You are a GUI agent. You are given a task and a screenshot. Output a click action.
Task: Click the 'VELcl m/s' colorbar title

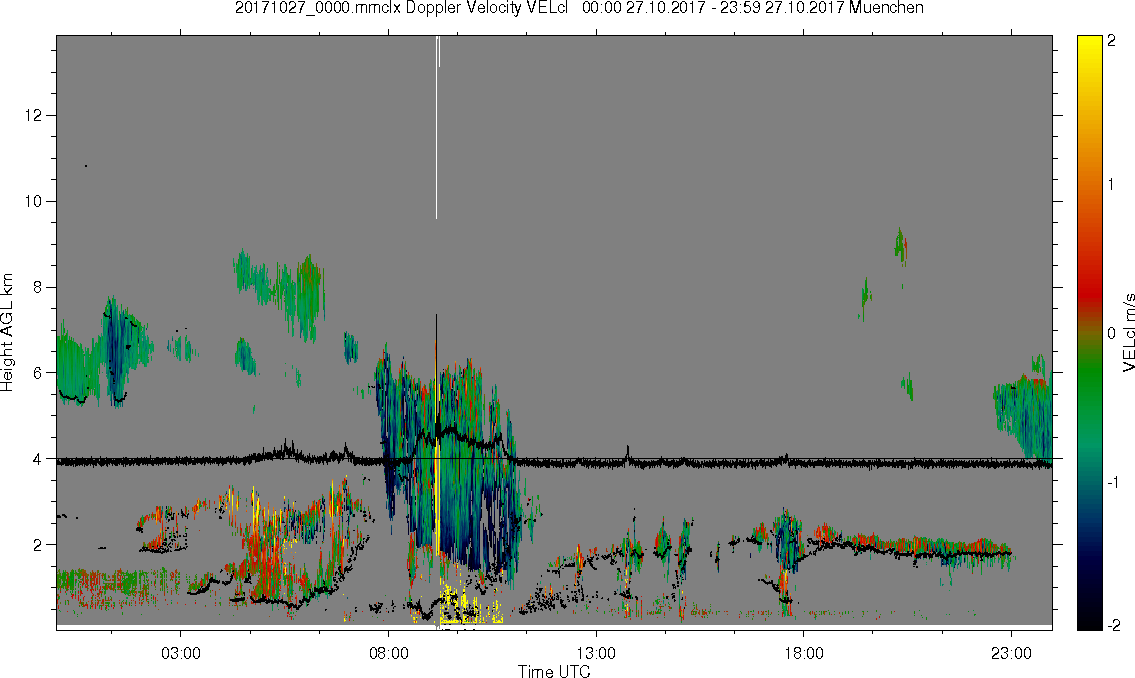tap(1128, 333)
